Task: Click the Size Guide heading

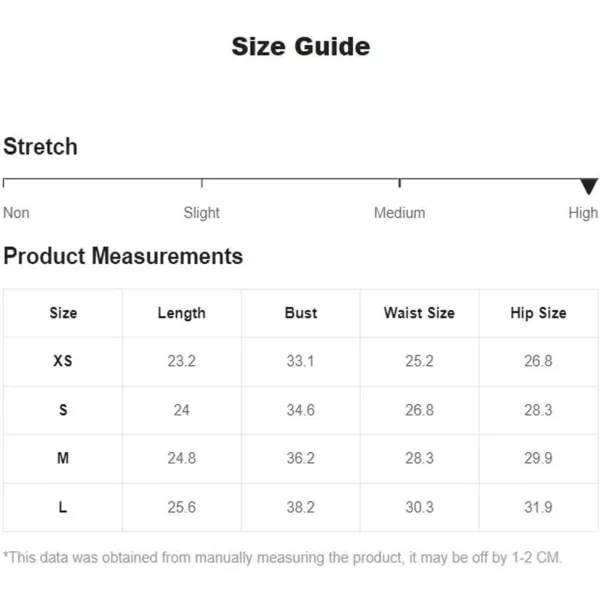Action: click(301, 47)
